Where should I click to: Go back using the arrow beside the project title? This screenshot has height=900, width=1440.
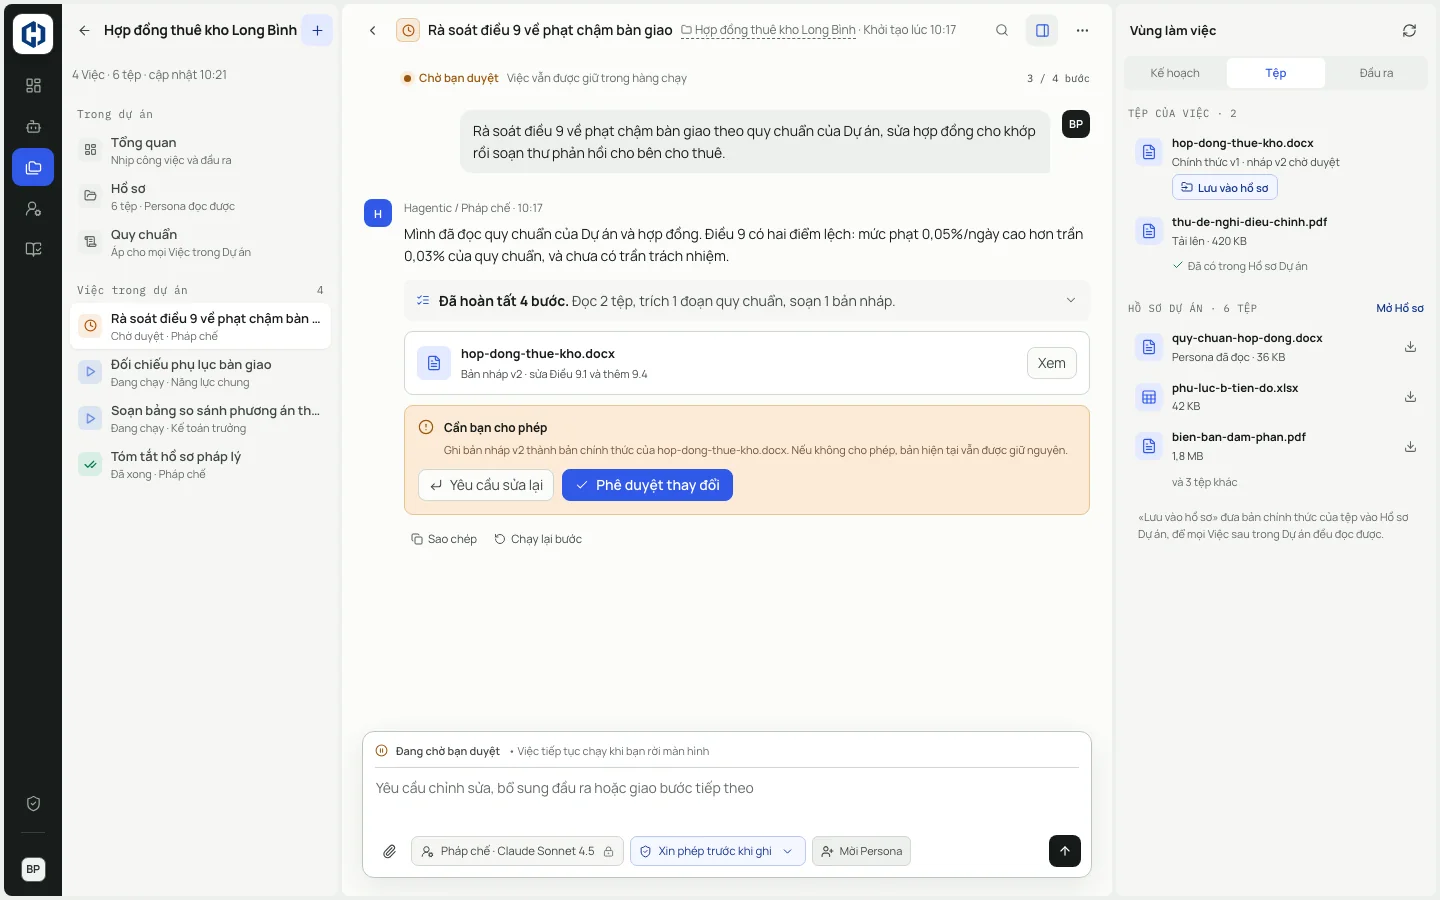84,31
